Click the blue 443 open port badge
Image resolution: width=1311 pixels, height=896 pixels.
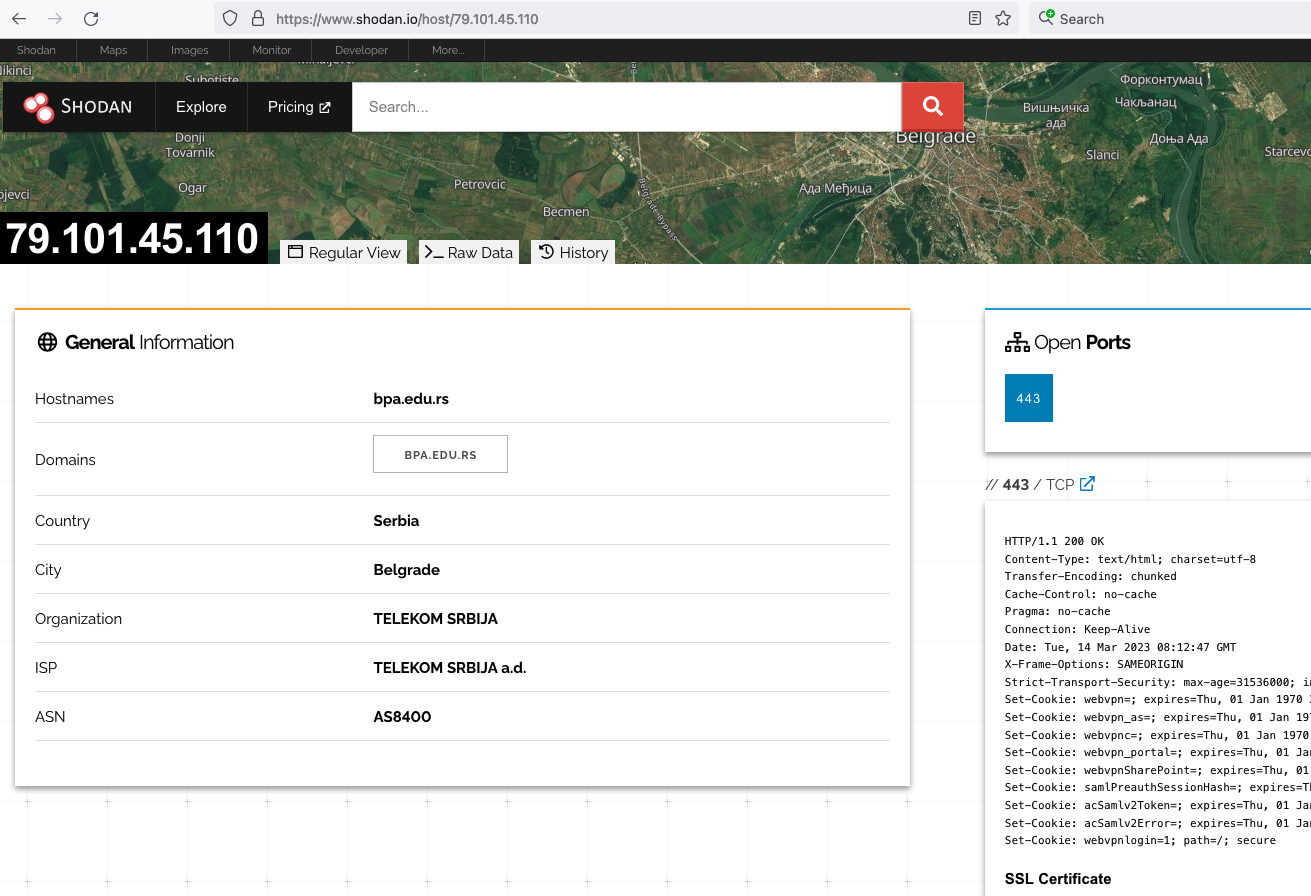(x=1028, y=398)
